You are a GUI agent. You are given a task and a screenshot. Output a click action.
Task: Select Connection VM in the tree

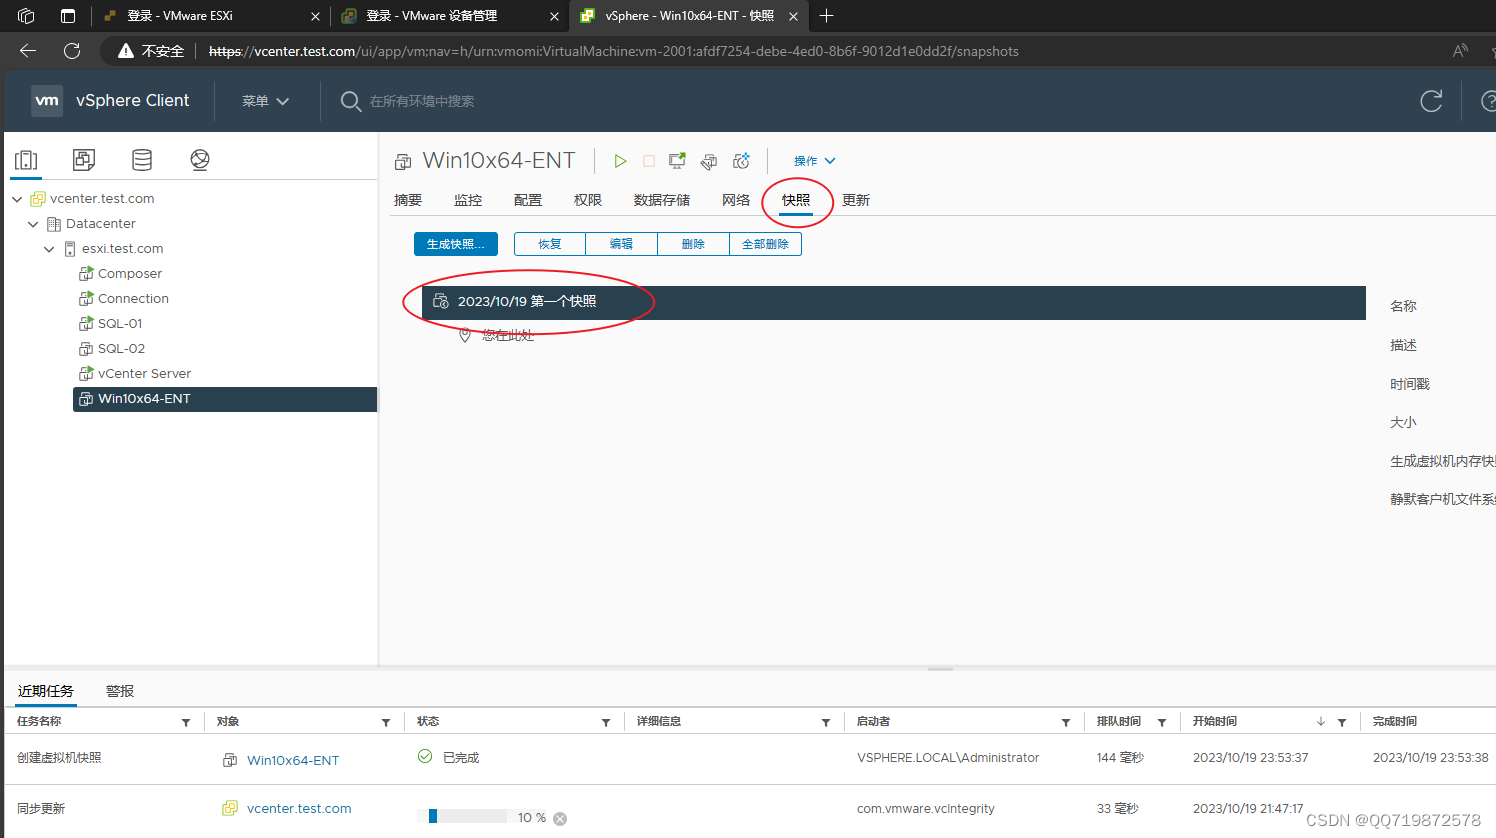pyautogui.click(x=133, y=299)
